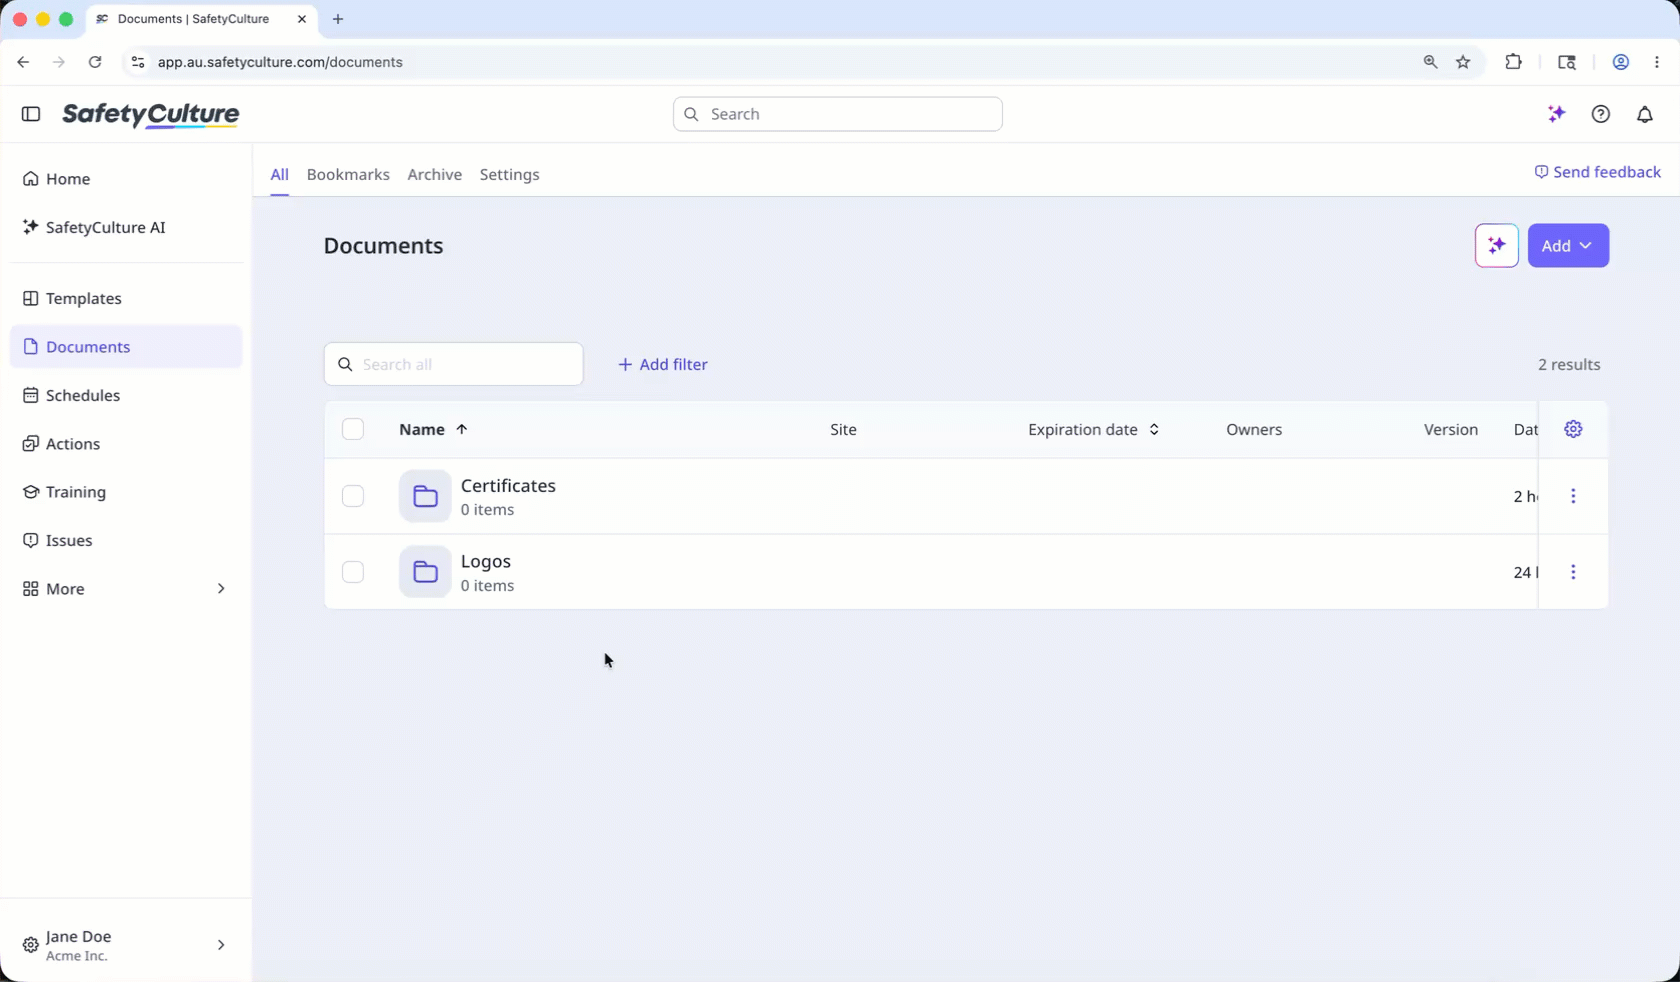The image size is (1680, 982).
Task: Tick the Certificates row checkbox
Action: (x=353, y=496)
